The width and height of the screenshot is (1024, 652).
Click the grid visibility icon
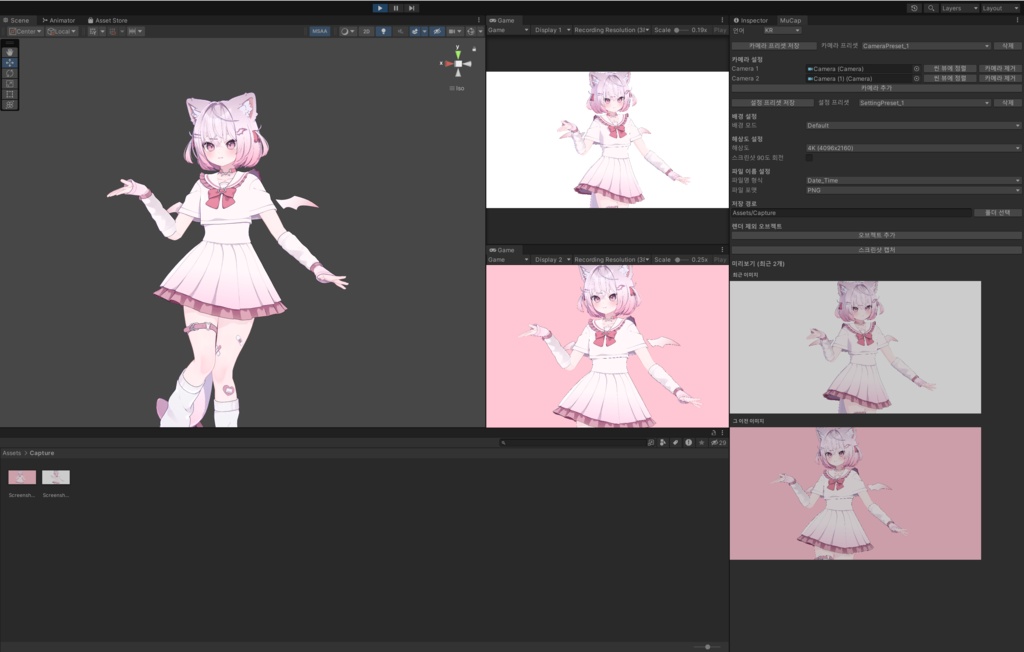click(93, 31)
